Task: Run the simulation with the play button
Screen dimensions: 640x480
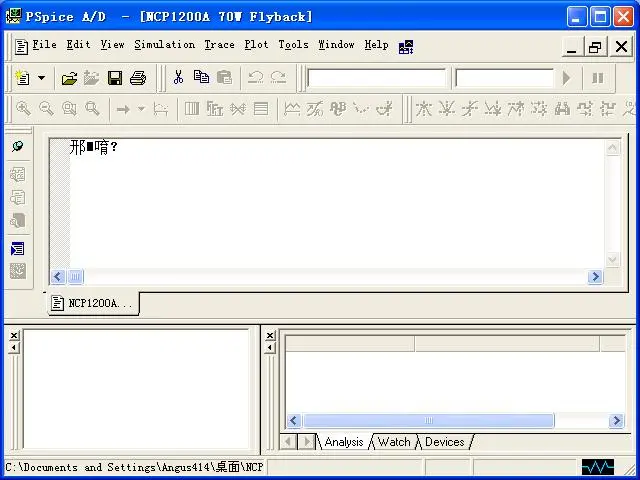Action: pyautogui.click(x=567, y=78)
